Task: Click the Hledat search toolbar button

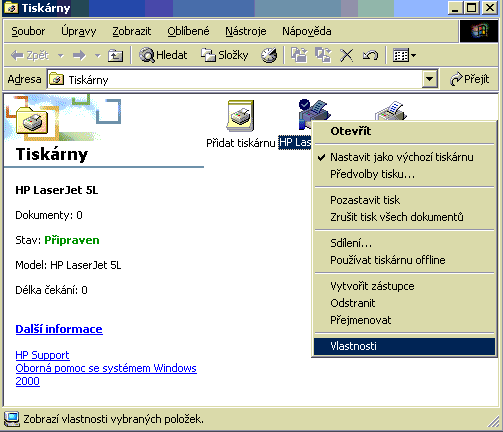Action: [163, 55]
